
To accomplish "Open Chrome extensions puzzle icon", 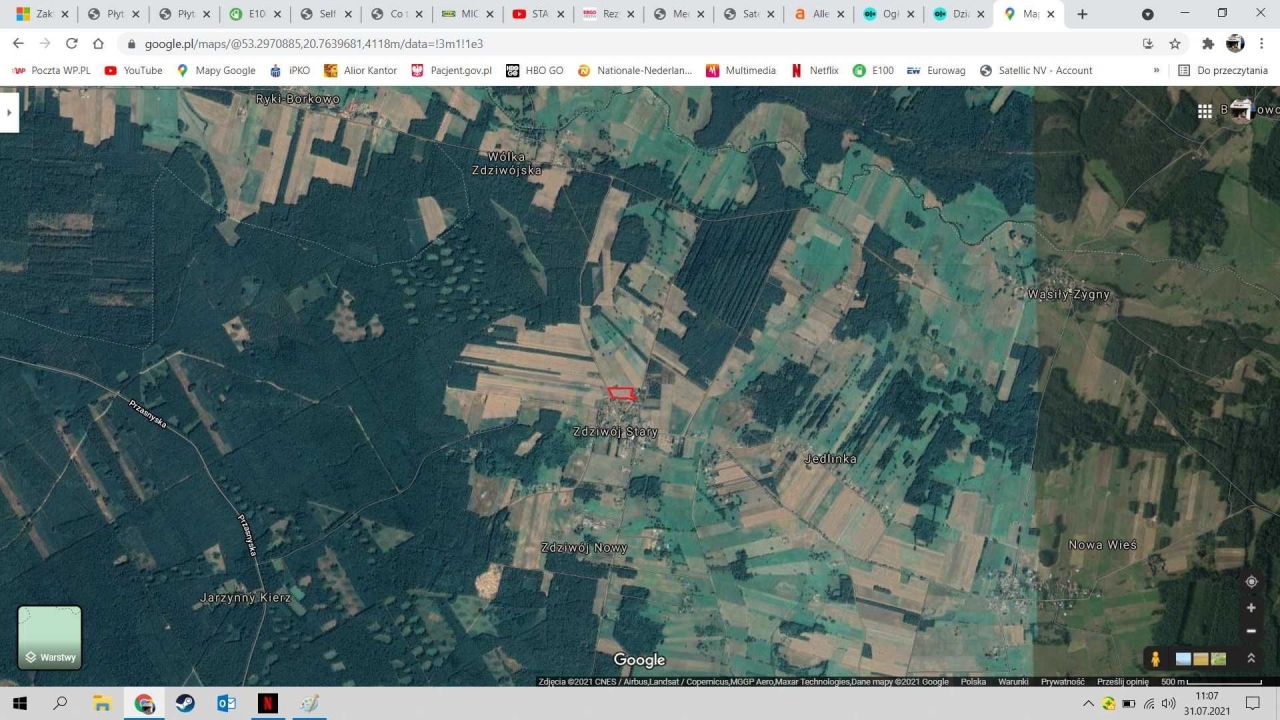I will 1207,44.
